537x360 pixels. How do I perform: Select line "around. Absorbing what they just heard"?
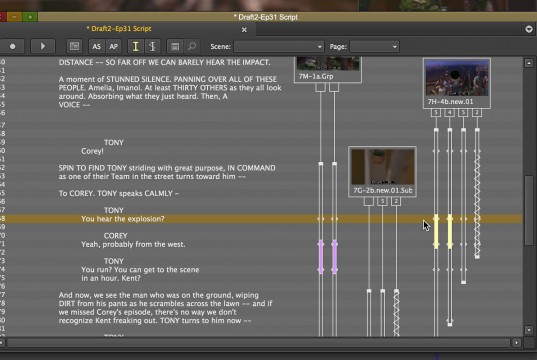coord(143,96)
